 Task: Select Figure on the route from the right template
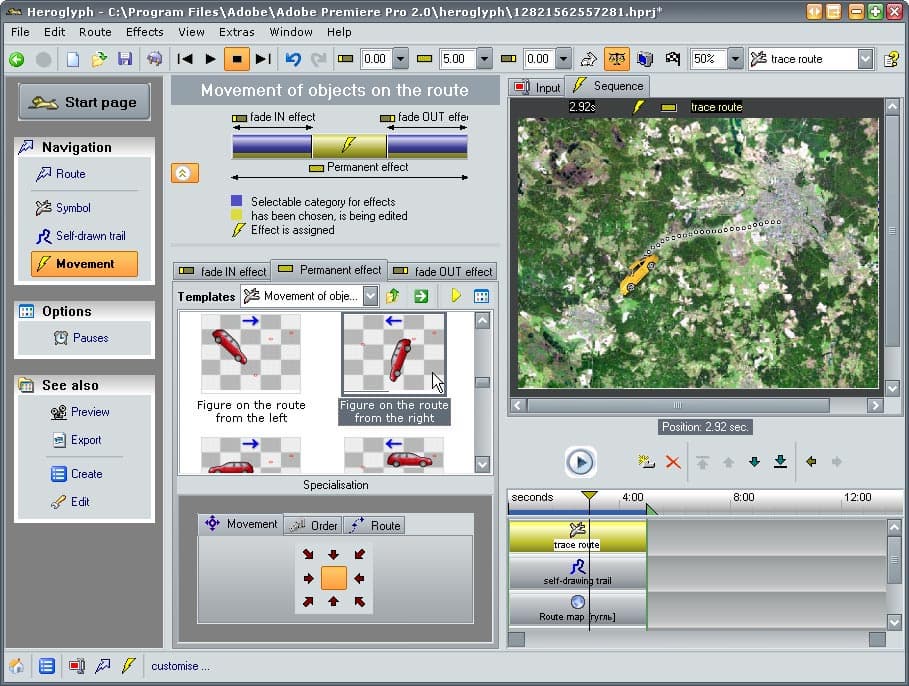click(394, 369)
